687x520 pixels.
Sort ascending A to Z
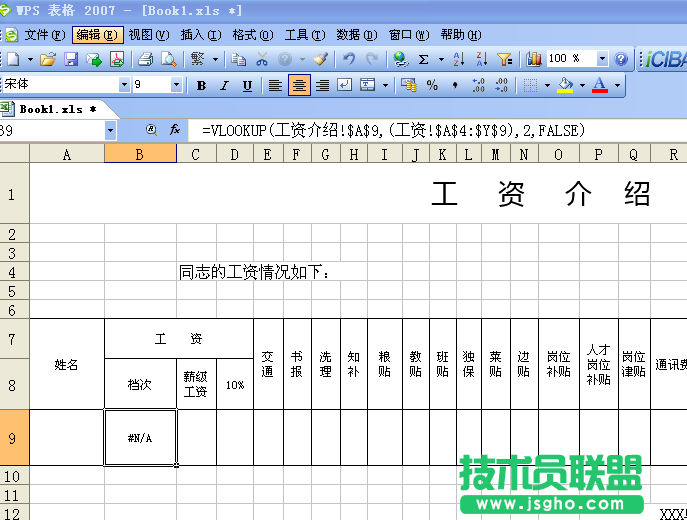(459, 59)
